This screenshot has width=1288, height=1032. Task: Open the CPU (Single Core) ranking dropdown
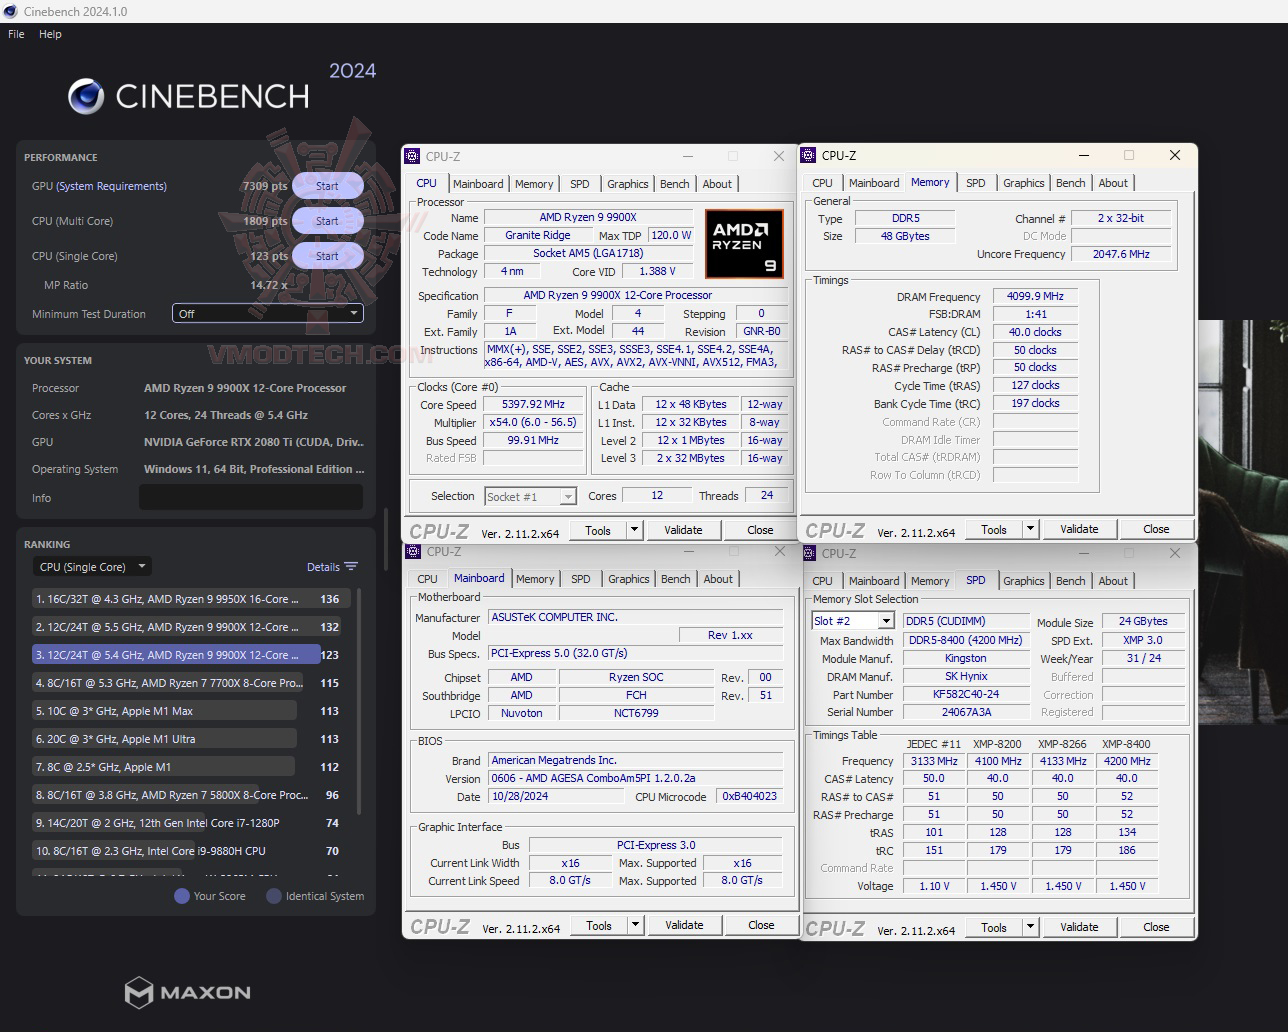[91, 567]
